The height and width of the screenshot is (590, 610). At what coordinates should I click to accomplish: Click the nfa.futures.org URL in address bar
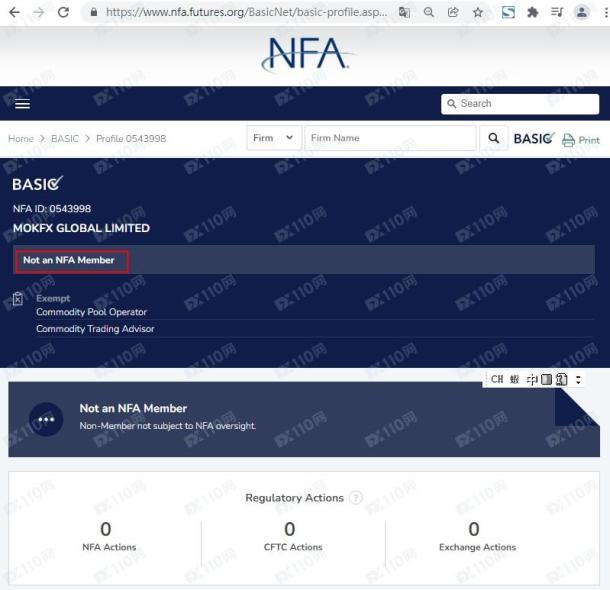[x=247, y=12]
